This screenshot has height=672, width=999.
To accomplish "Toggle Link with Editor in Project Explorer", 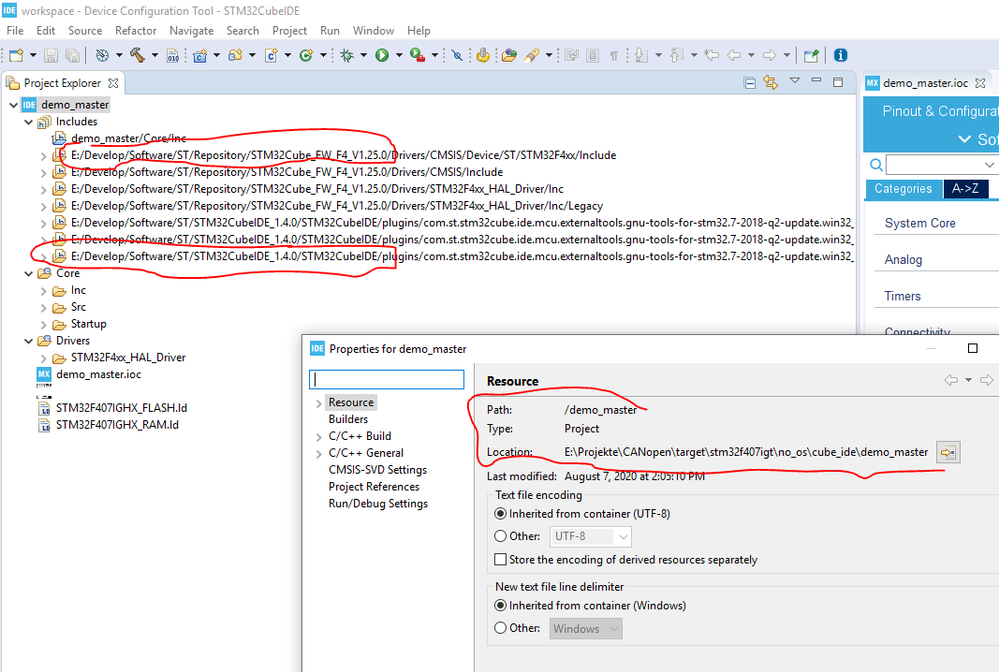I will [771, 83].
